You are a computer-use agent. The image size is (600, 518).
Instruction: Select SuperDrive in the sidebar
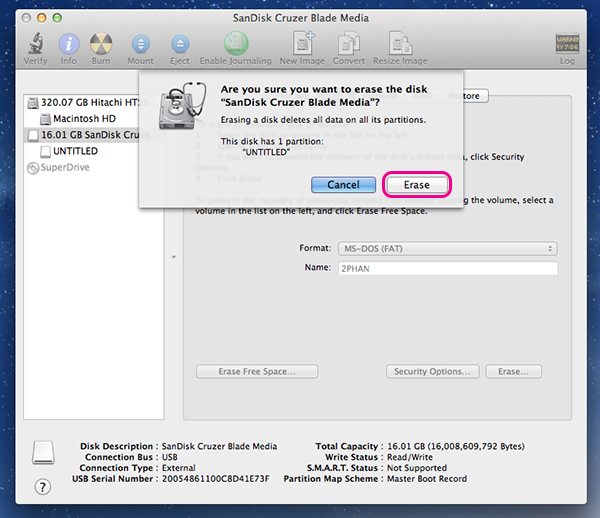(59, 168)
